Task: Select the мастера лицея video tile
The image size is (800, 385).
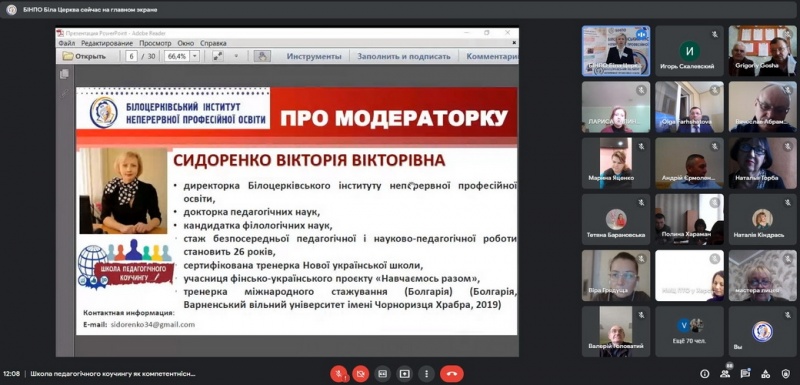Action: click(762, 275)
